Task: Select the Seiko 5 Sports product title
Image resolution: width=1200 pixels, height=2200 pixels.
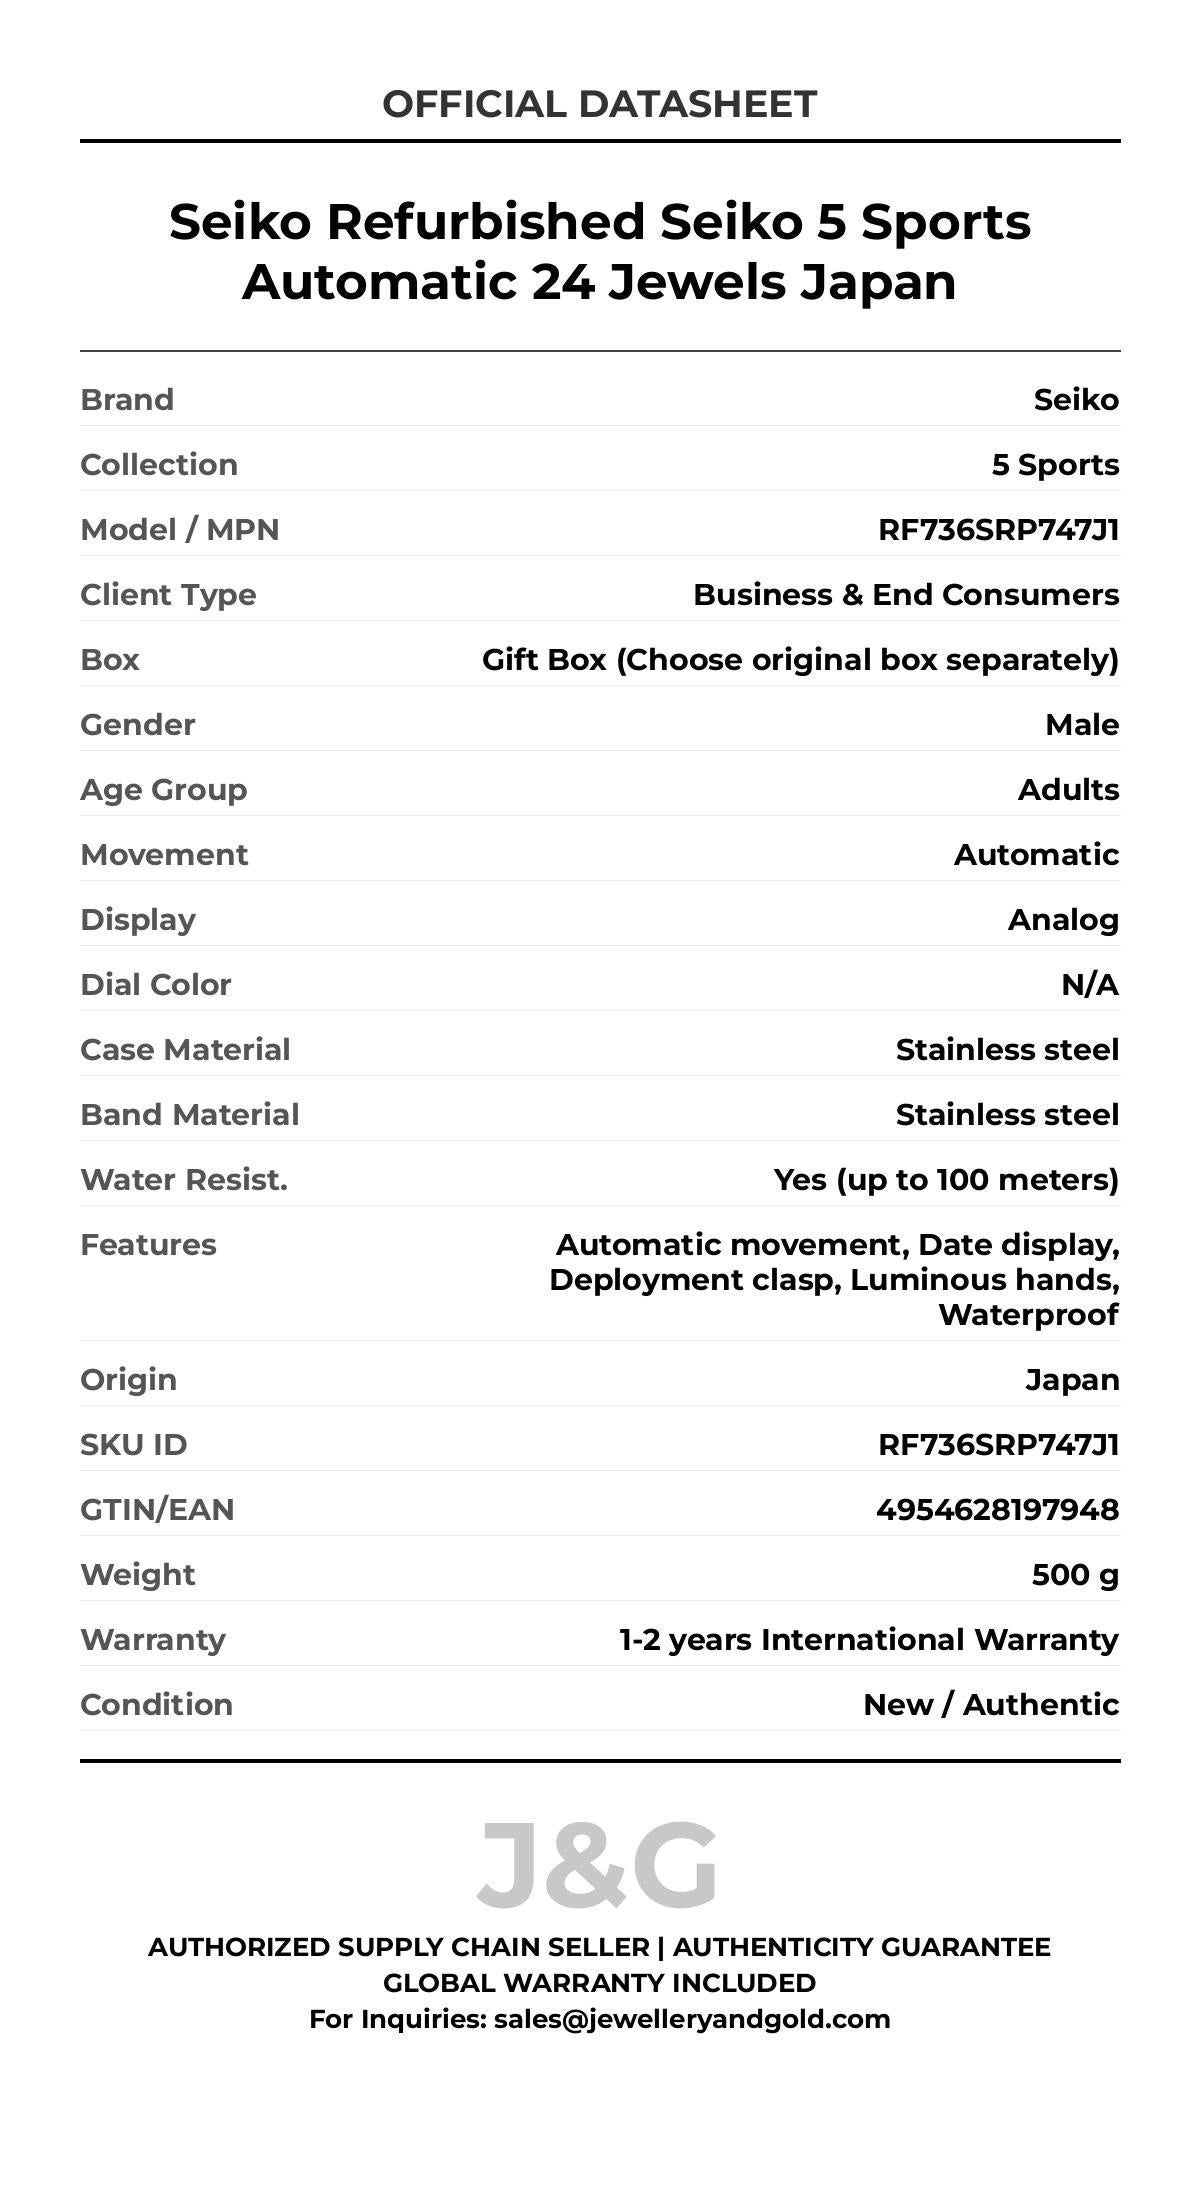Action: pos(599,251)
